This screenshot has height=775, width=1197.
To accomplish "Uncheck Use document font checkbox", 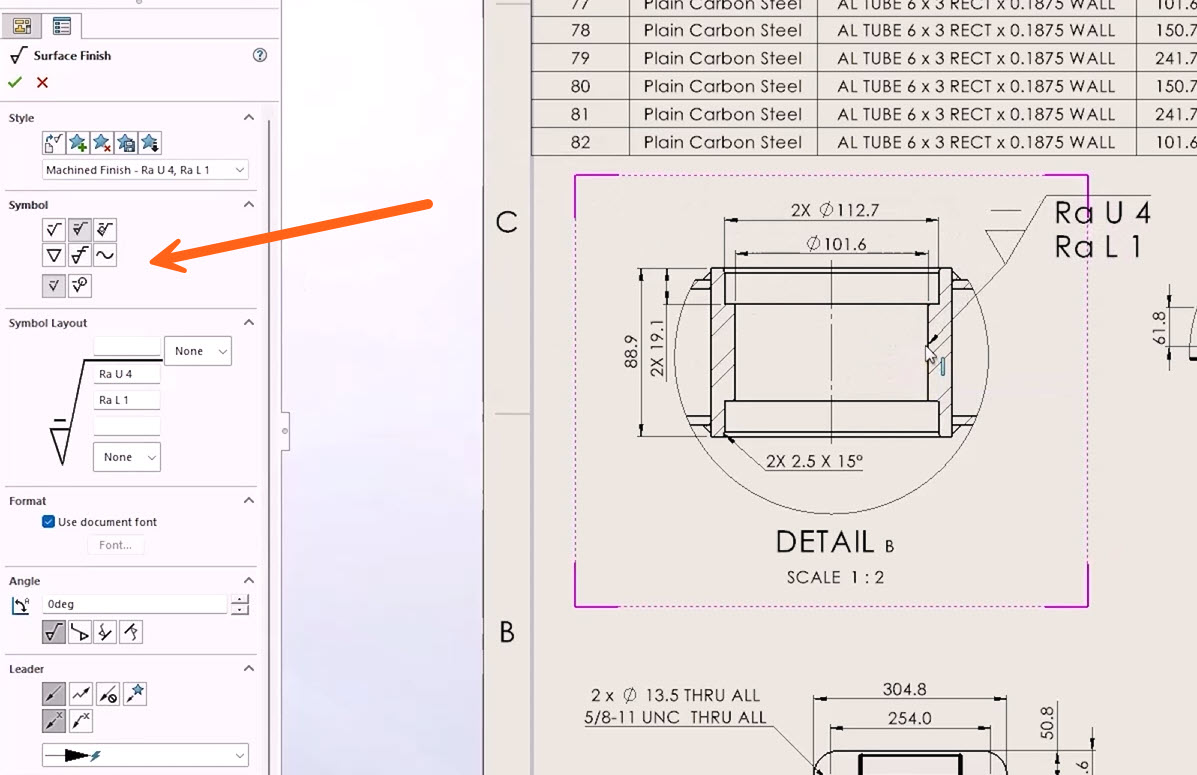I will pyautogui.click(x=48, y=522).
